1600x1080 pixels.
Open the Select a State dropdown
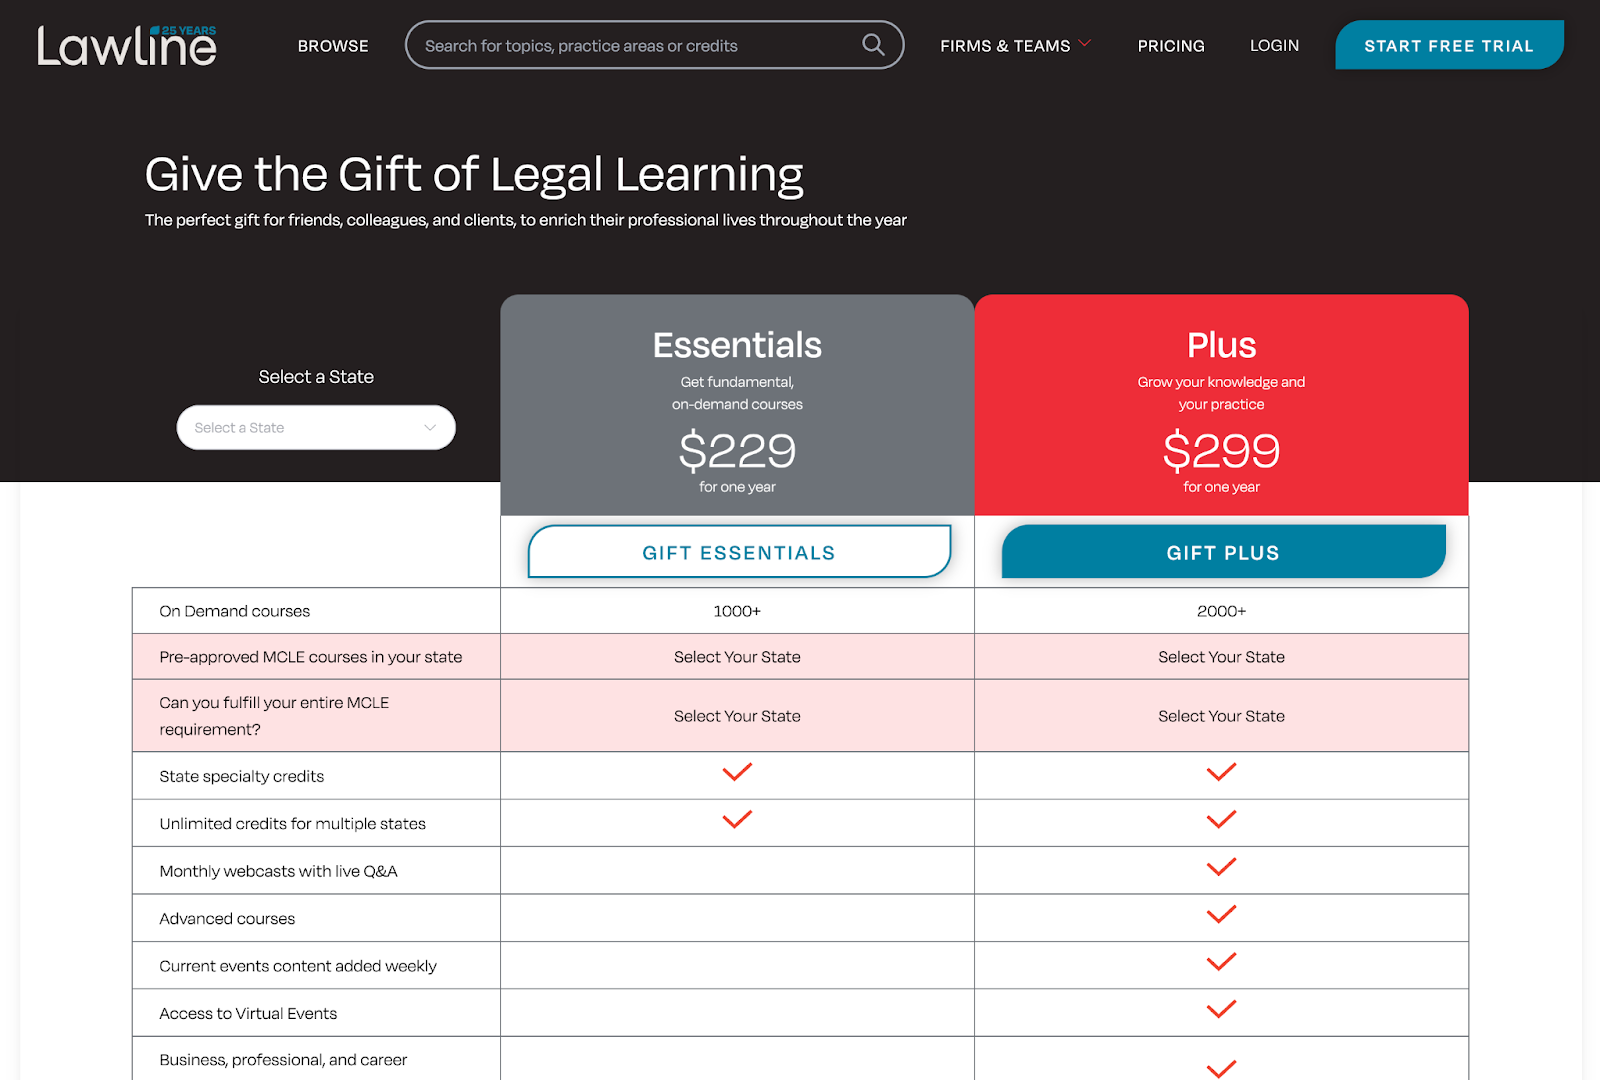click(316, 427)
